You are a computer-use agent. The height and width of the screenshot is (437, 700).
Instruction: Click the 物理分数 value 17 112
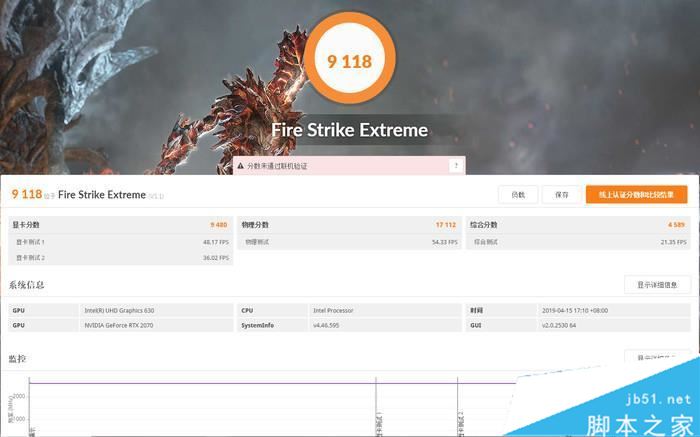coord(446,225)
